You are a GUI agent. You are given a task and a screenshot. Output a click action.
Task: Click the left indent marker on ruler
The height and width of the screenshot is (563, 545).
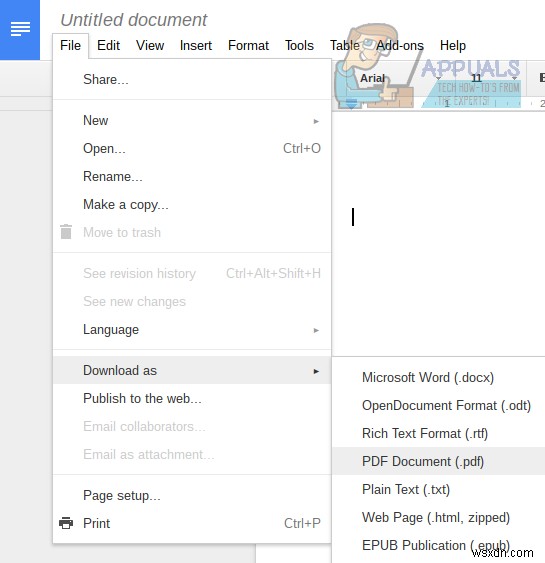351,104
